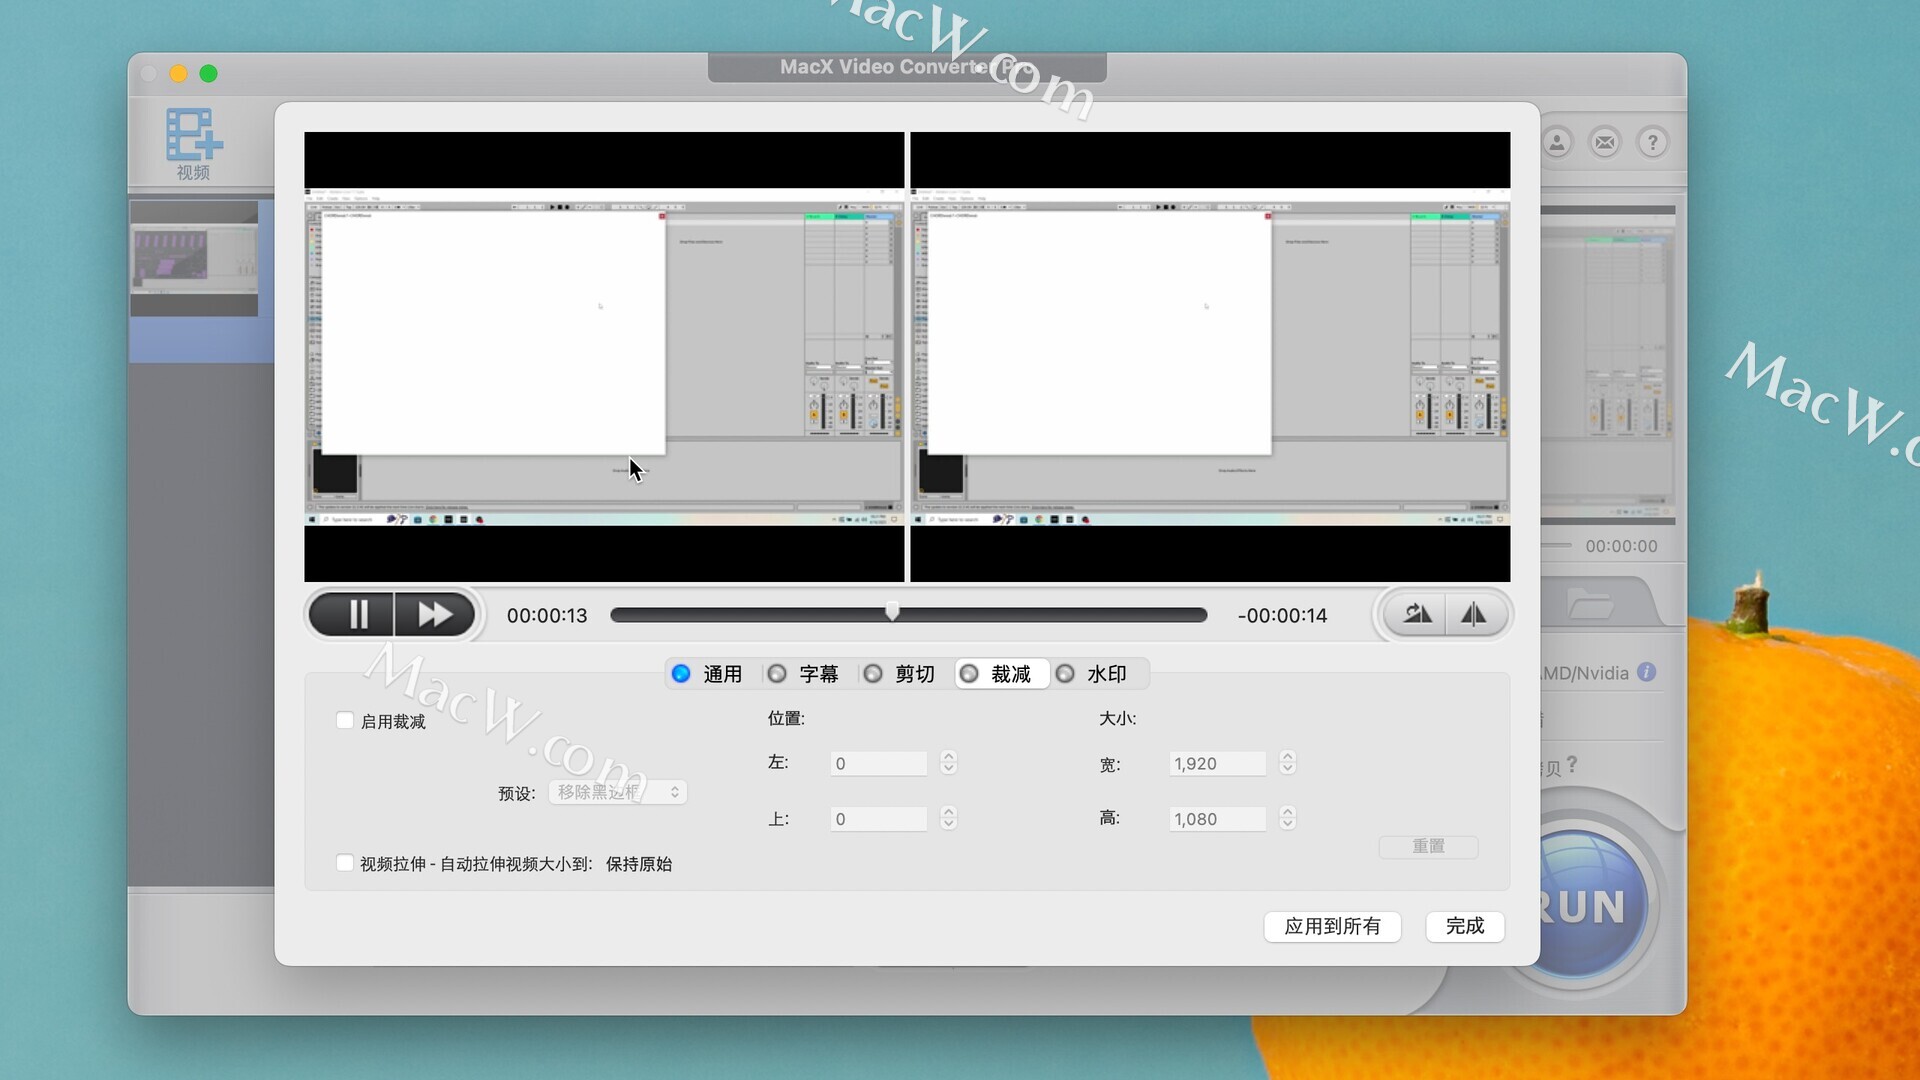The height and width of the screenshot is (1080, 1920).
Task: Adjust the 左 value stepper
Action: point(948,763)
